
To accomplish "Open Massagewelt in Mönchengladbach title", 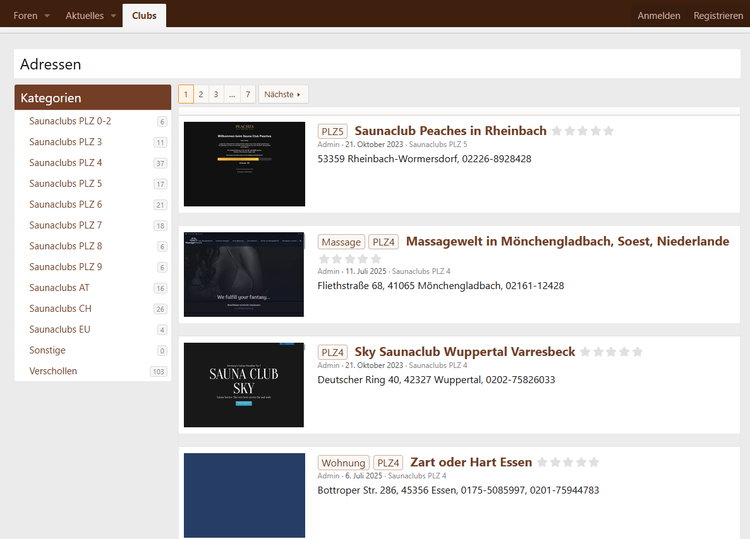I will coord(568,241).
